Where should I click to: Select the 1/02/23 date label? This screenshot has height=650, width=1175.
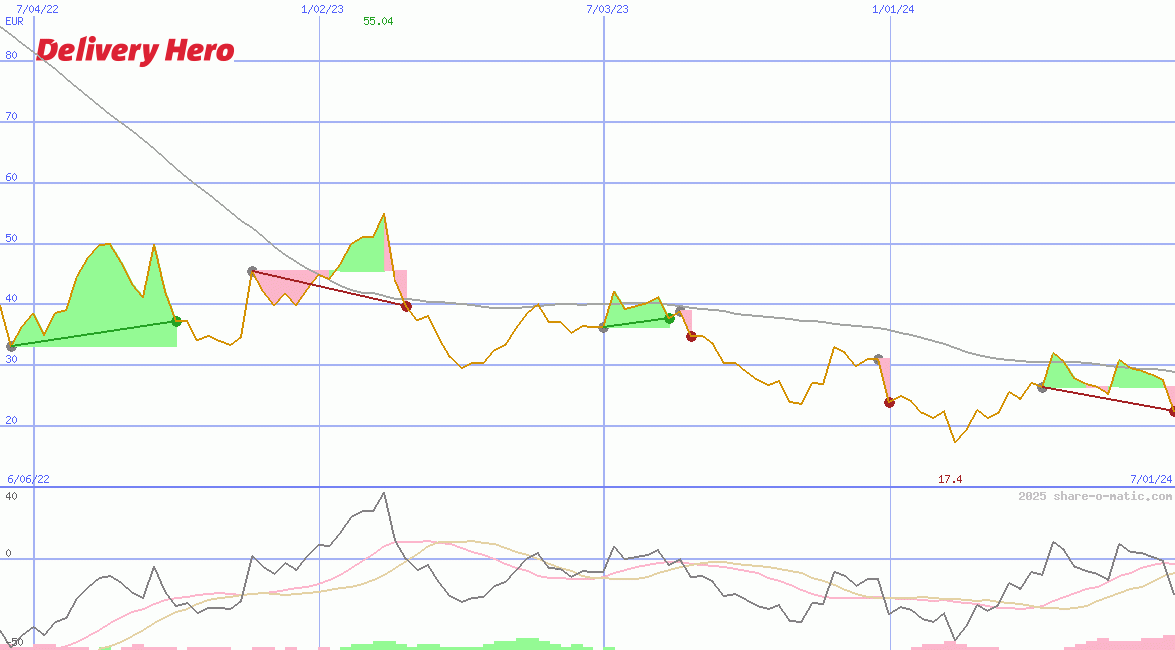pos(322,9)
